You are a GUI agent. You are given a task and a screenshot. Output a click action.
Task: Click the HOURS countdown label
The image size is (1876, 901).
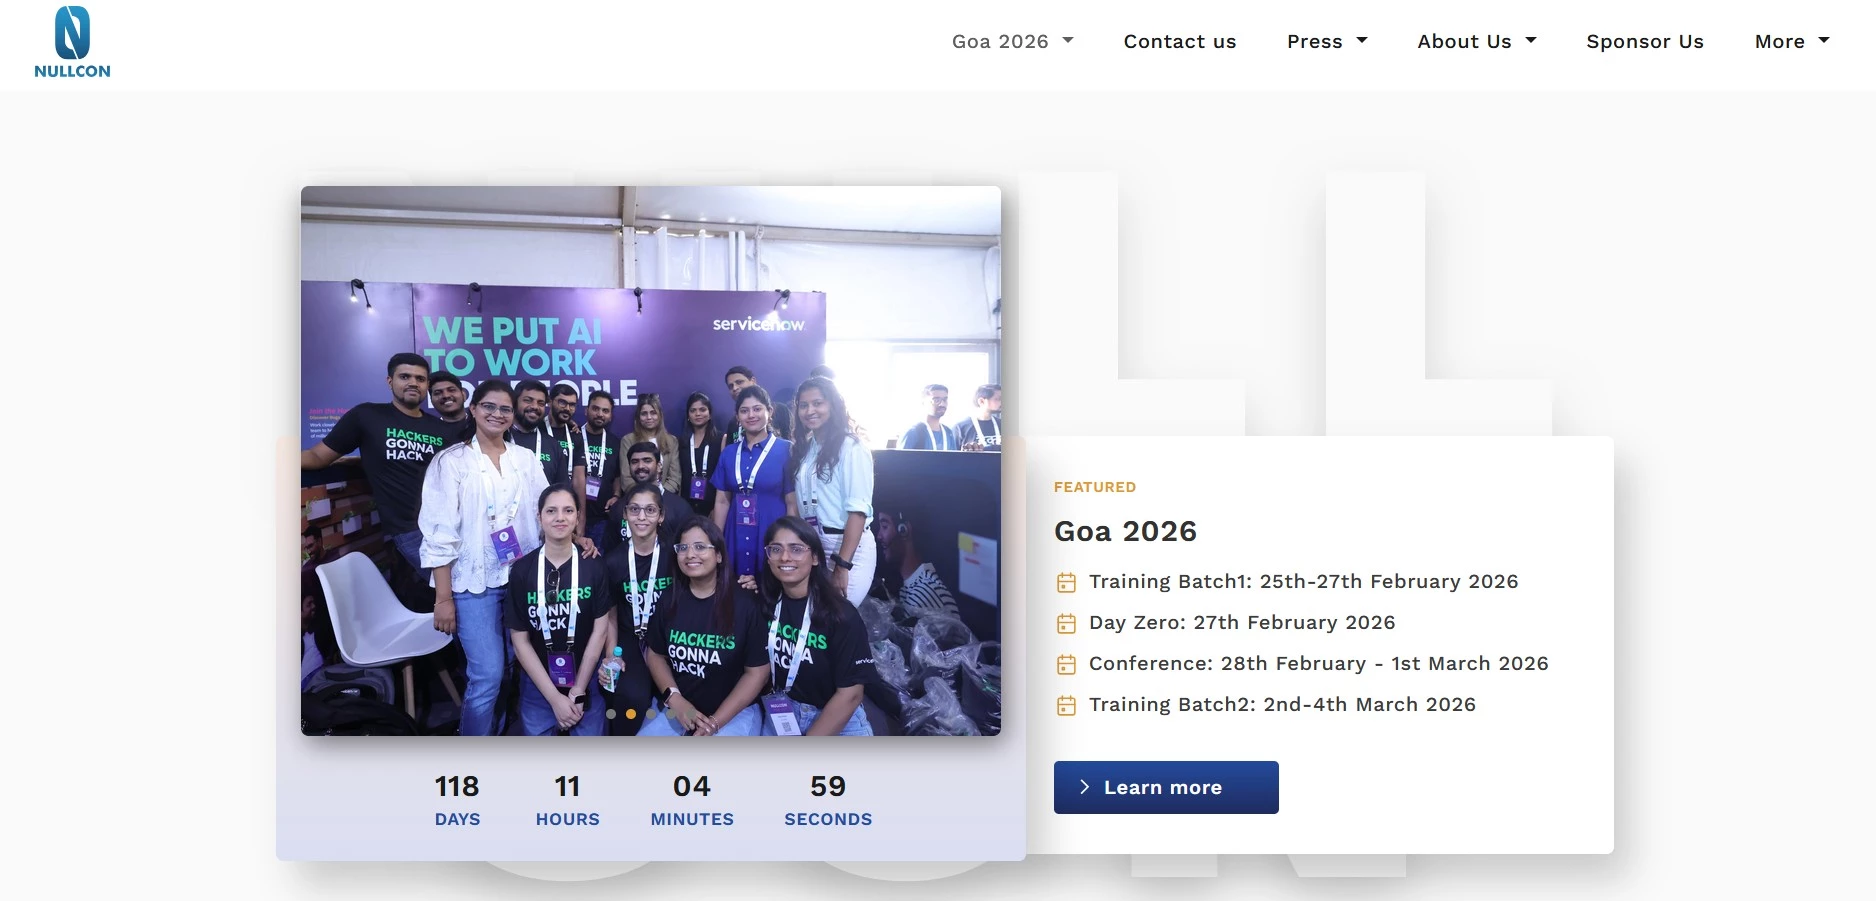(567, 819)
